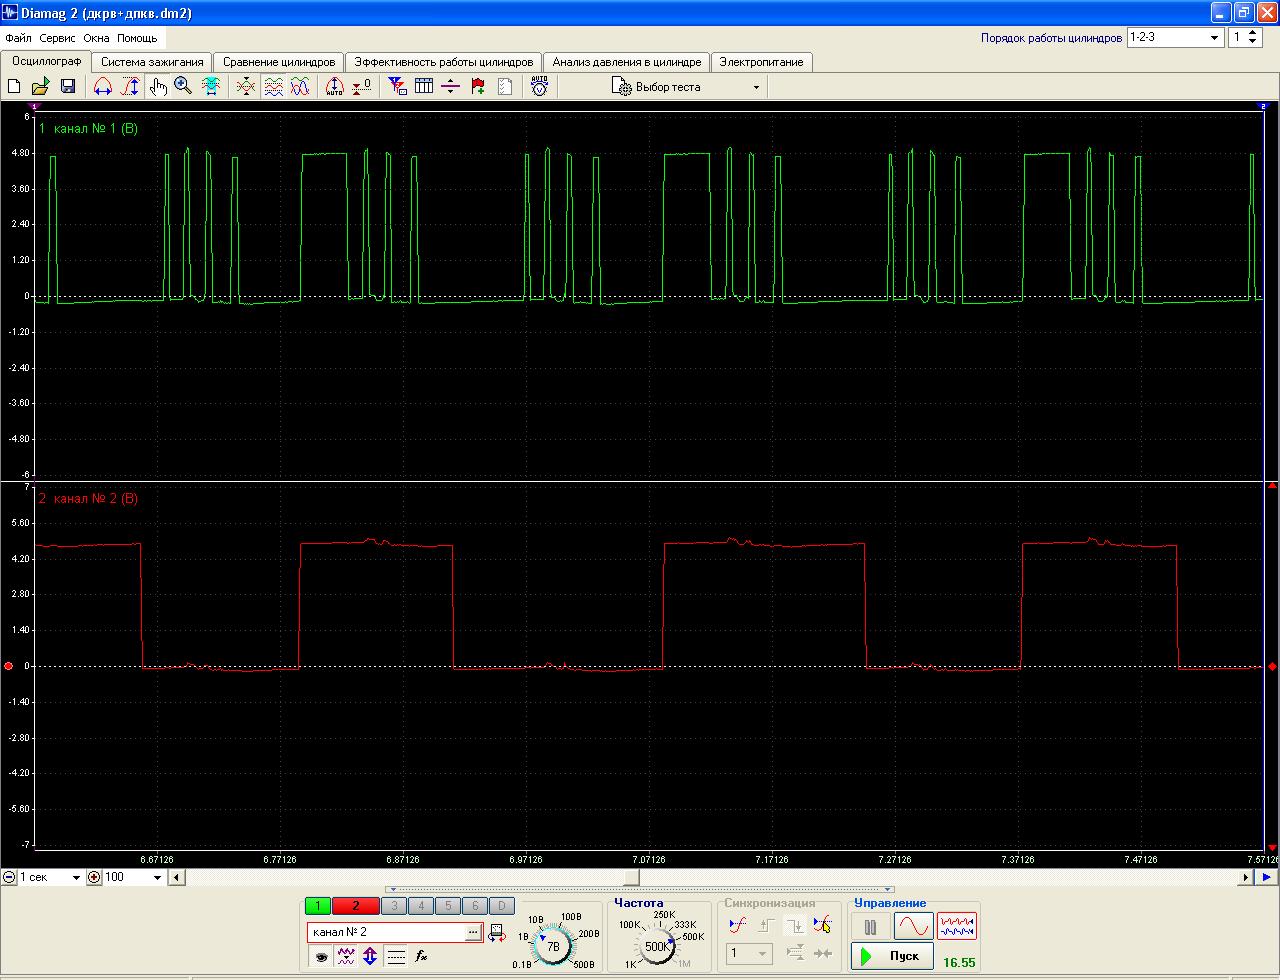
Task: Click the 500K frequency knob
Action: tap(656, 944)
